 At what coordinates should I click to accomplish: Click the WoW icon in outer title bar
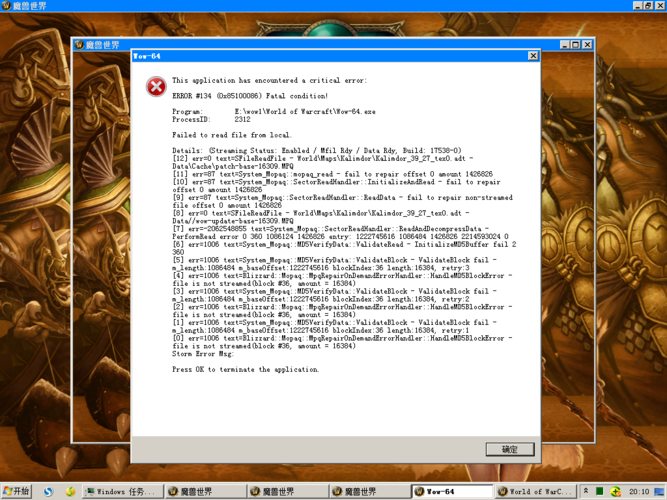pos(6,6)
